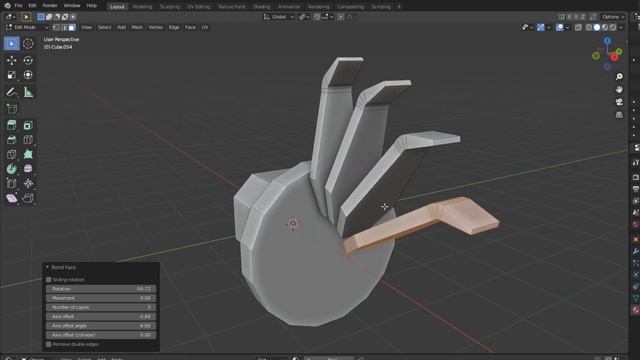
Task: Open the editor type dropdown
Action: [x=10, y=17]
